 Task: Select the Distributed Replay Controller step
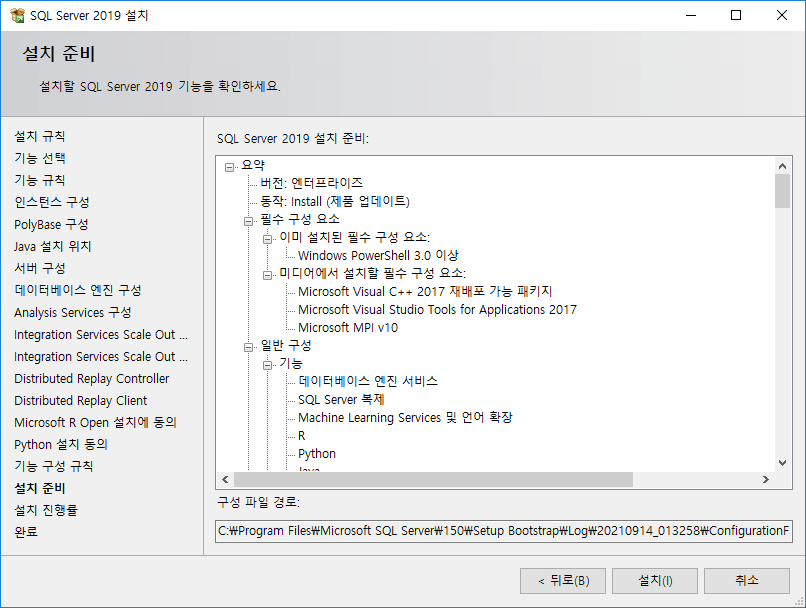pos(91,379)
